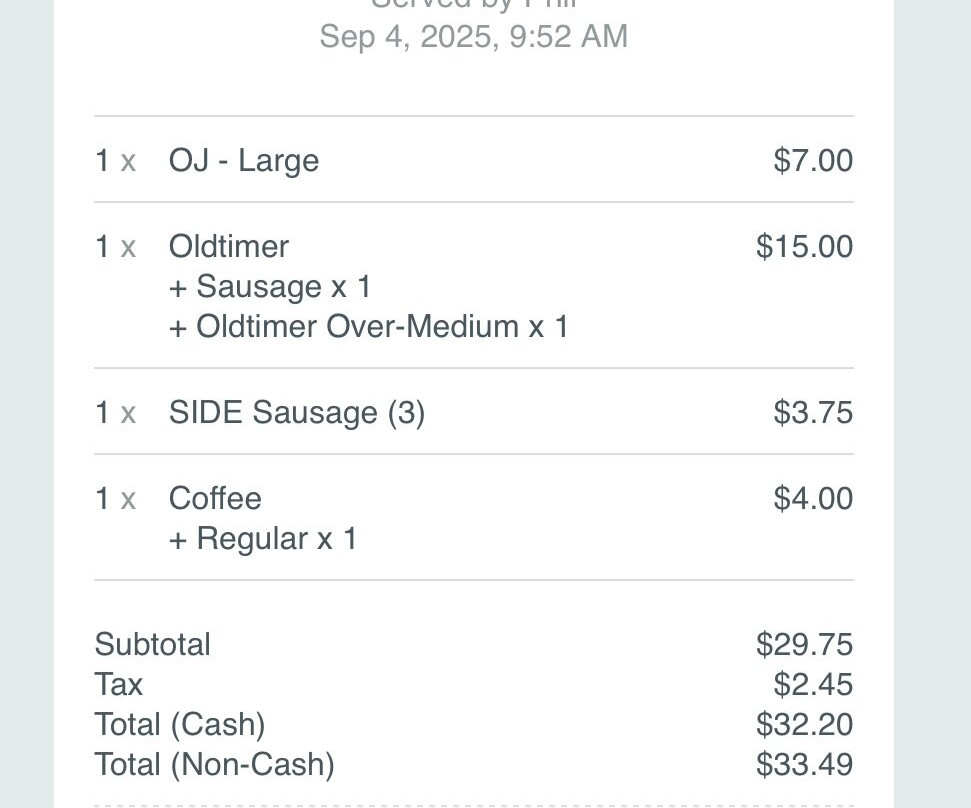971x808 pixels.
Task: Click the SIDE Sausage (3) item
Action: tap(297, 413)
